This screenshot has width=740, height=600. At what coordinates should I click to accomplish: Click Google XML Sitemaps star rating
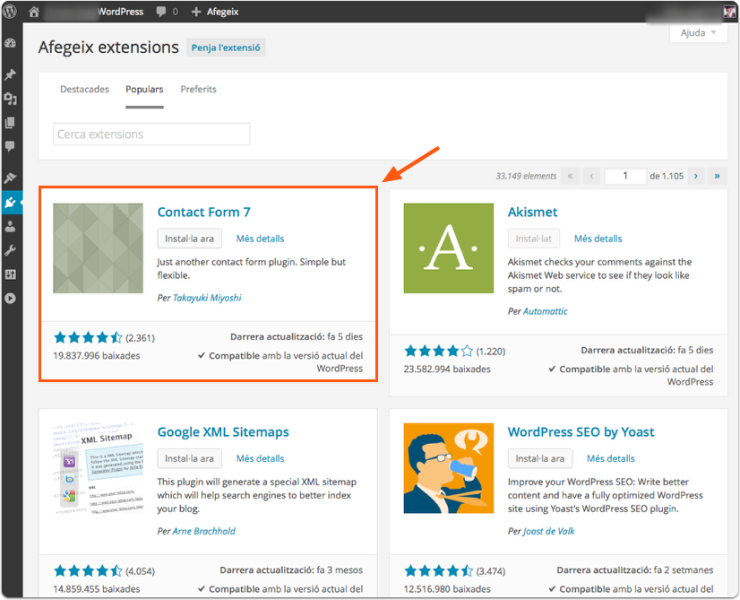pos(88,571)
